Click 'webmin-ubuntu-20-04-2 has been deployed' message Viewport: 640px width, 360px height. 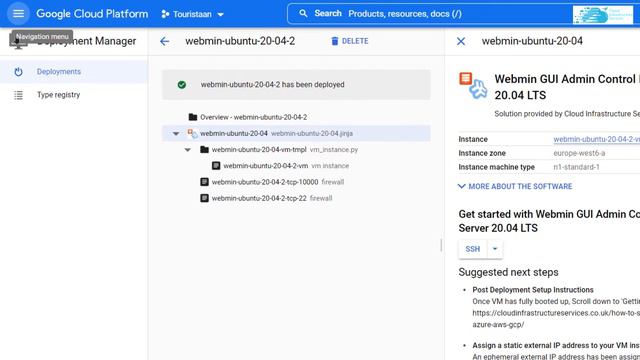tap(273, 84)
